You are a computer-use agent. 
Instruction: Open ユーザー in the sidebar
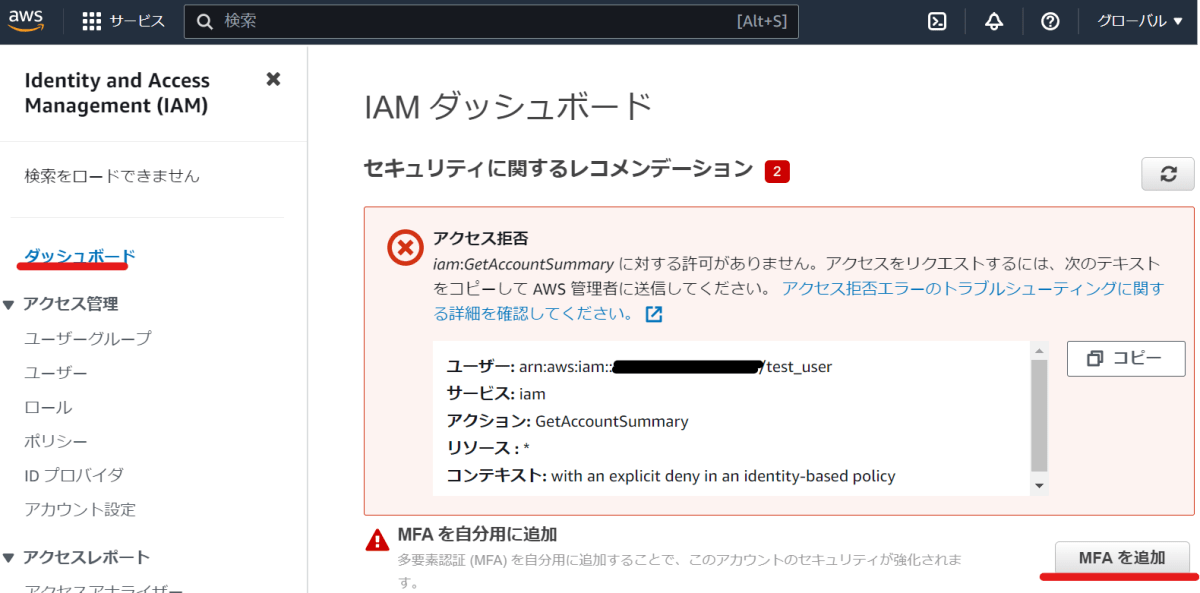(x=56, y=372)
